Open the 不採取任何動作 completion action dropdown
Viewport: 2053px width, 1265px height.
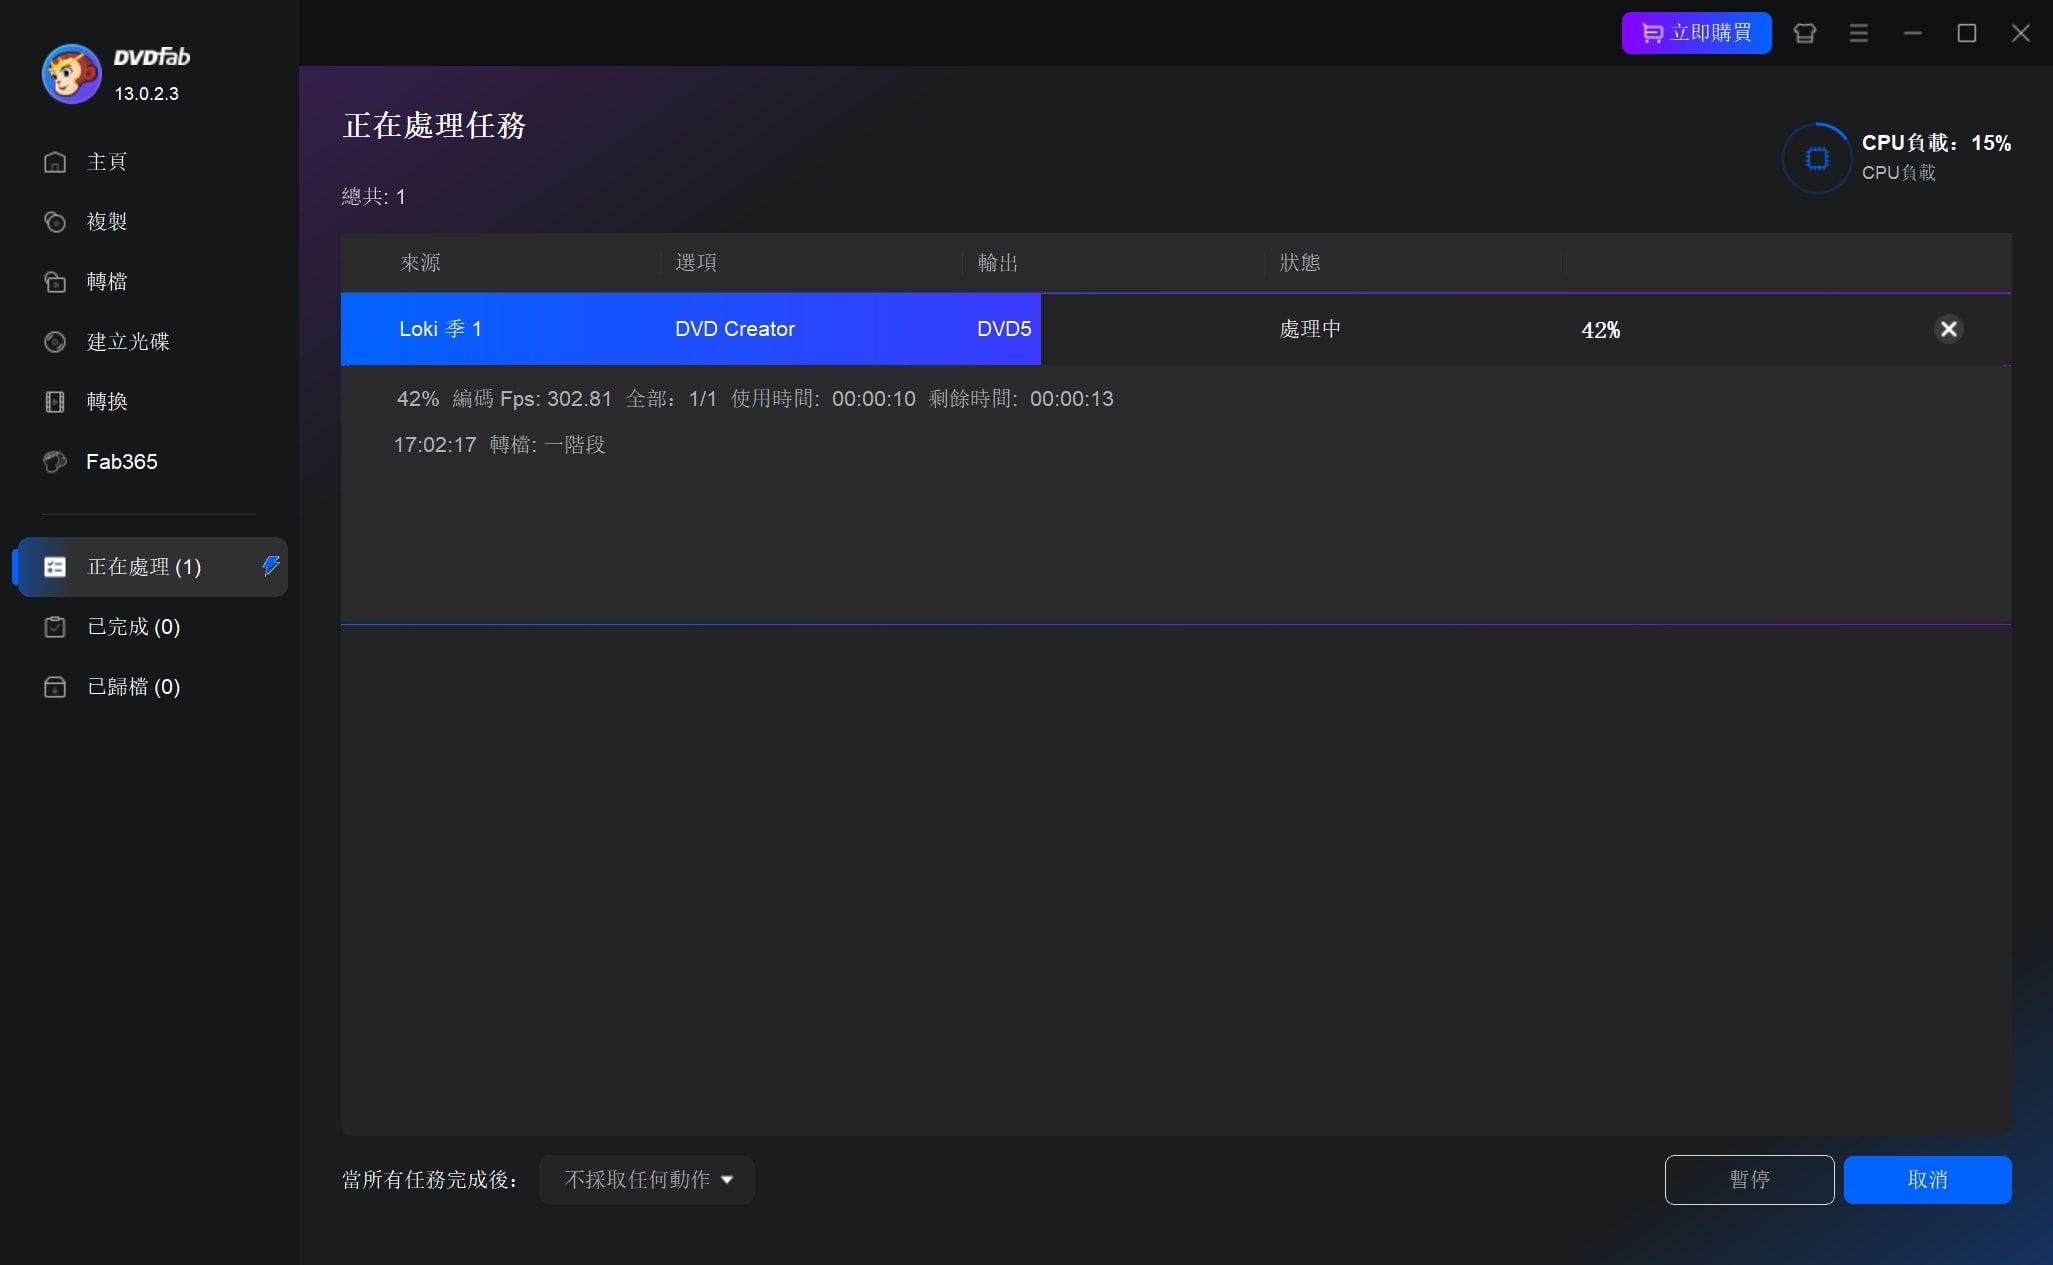647,1180
